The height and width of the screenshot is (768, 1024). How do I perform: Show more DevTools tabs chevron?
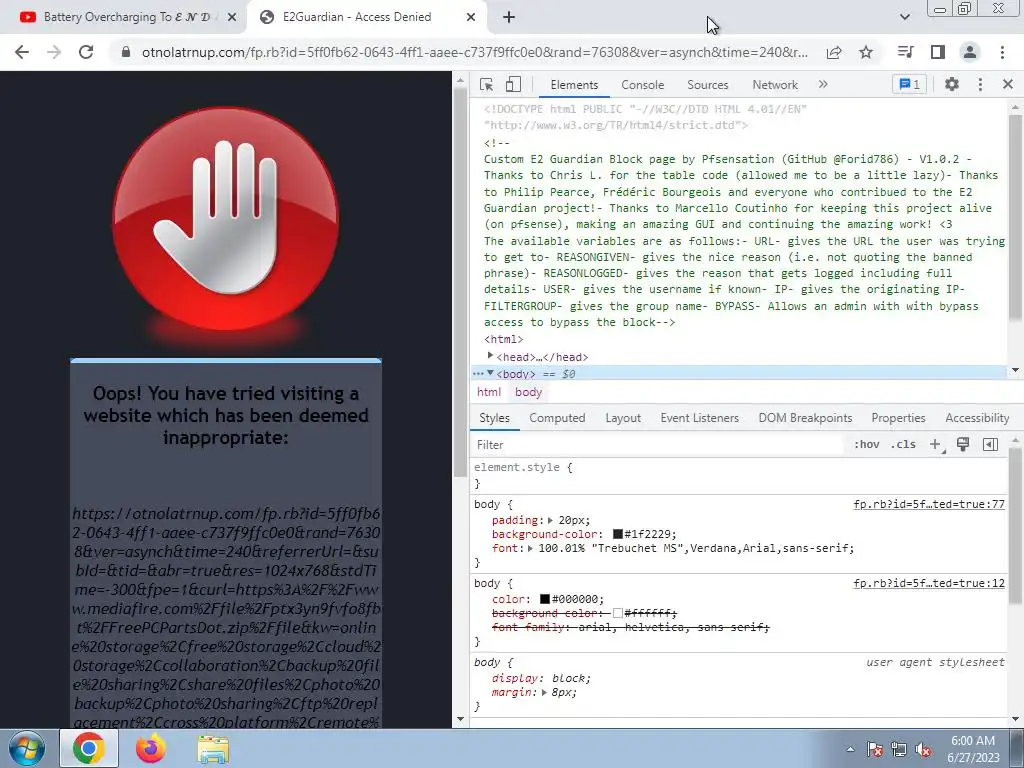[823, 84]
